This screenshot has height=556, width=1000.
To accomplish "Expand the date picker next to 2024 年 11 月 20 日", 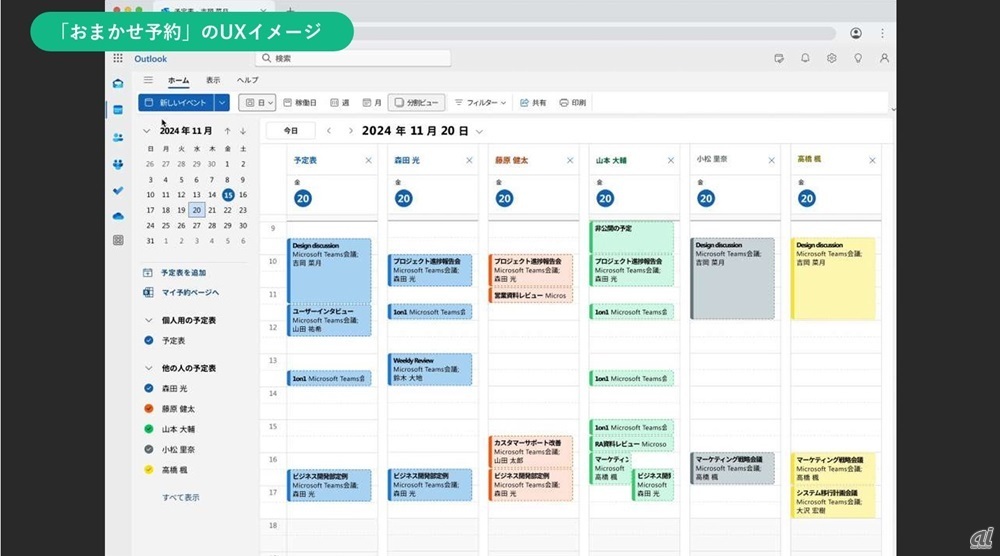I will pyautogui.click(x=480, y=131).
